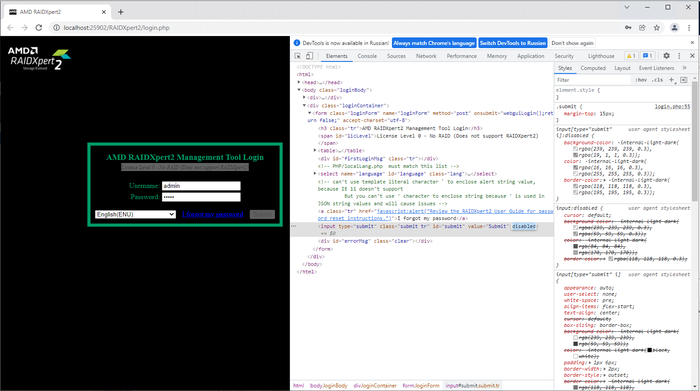Open a new browser tab
This screenshot has width=700, height=391.
[x=121, y=12]
